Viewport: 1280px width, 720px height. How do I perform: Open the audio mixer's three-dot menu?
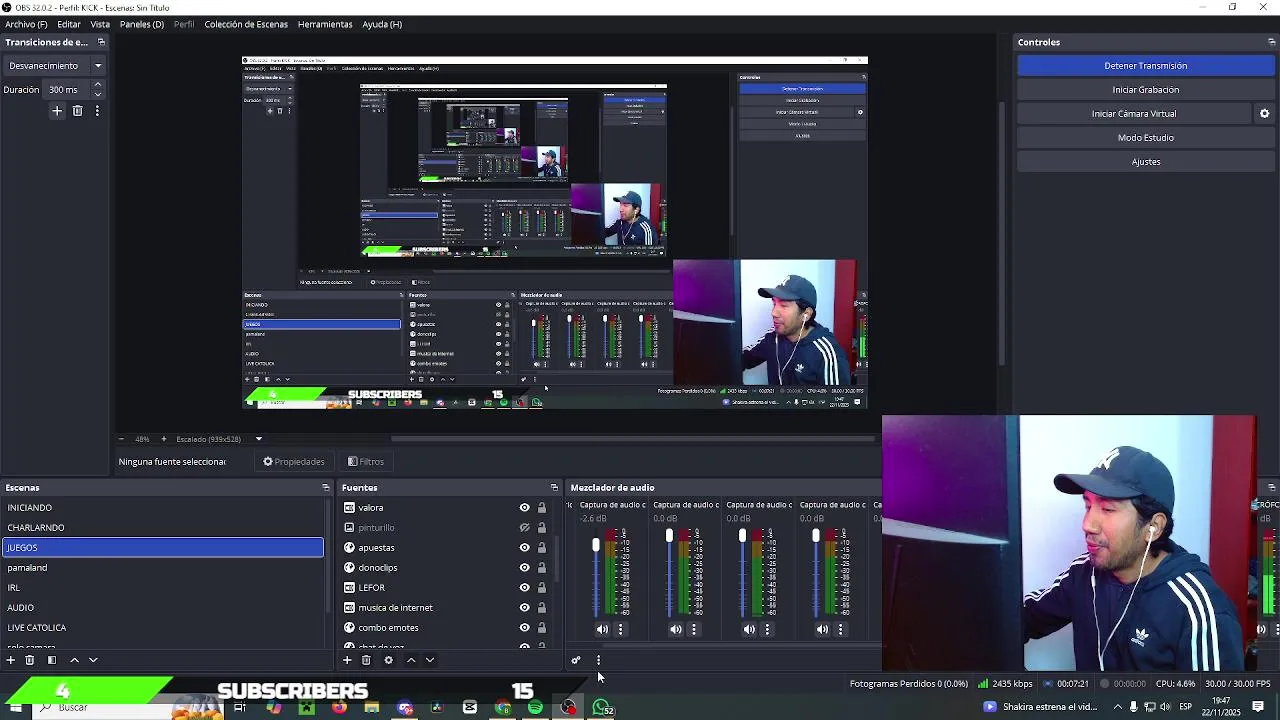coord(598,660)
